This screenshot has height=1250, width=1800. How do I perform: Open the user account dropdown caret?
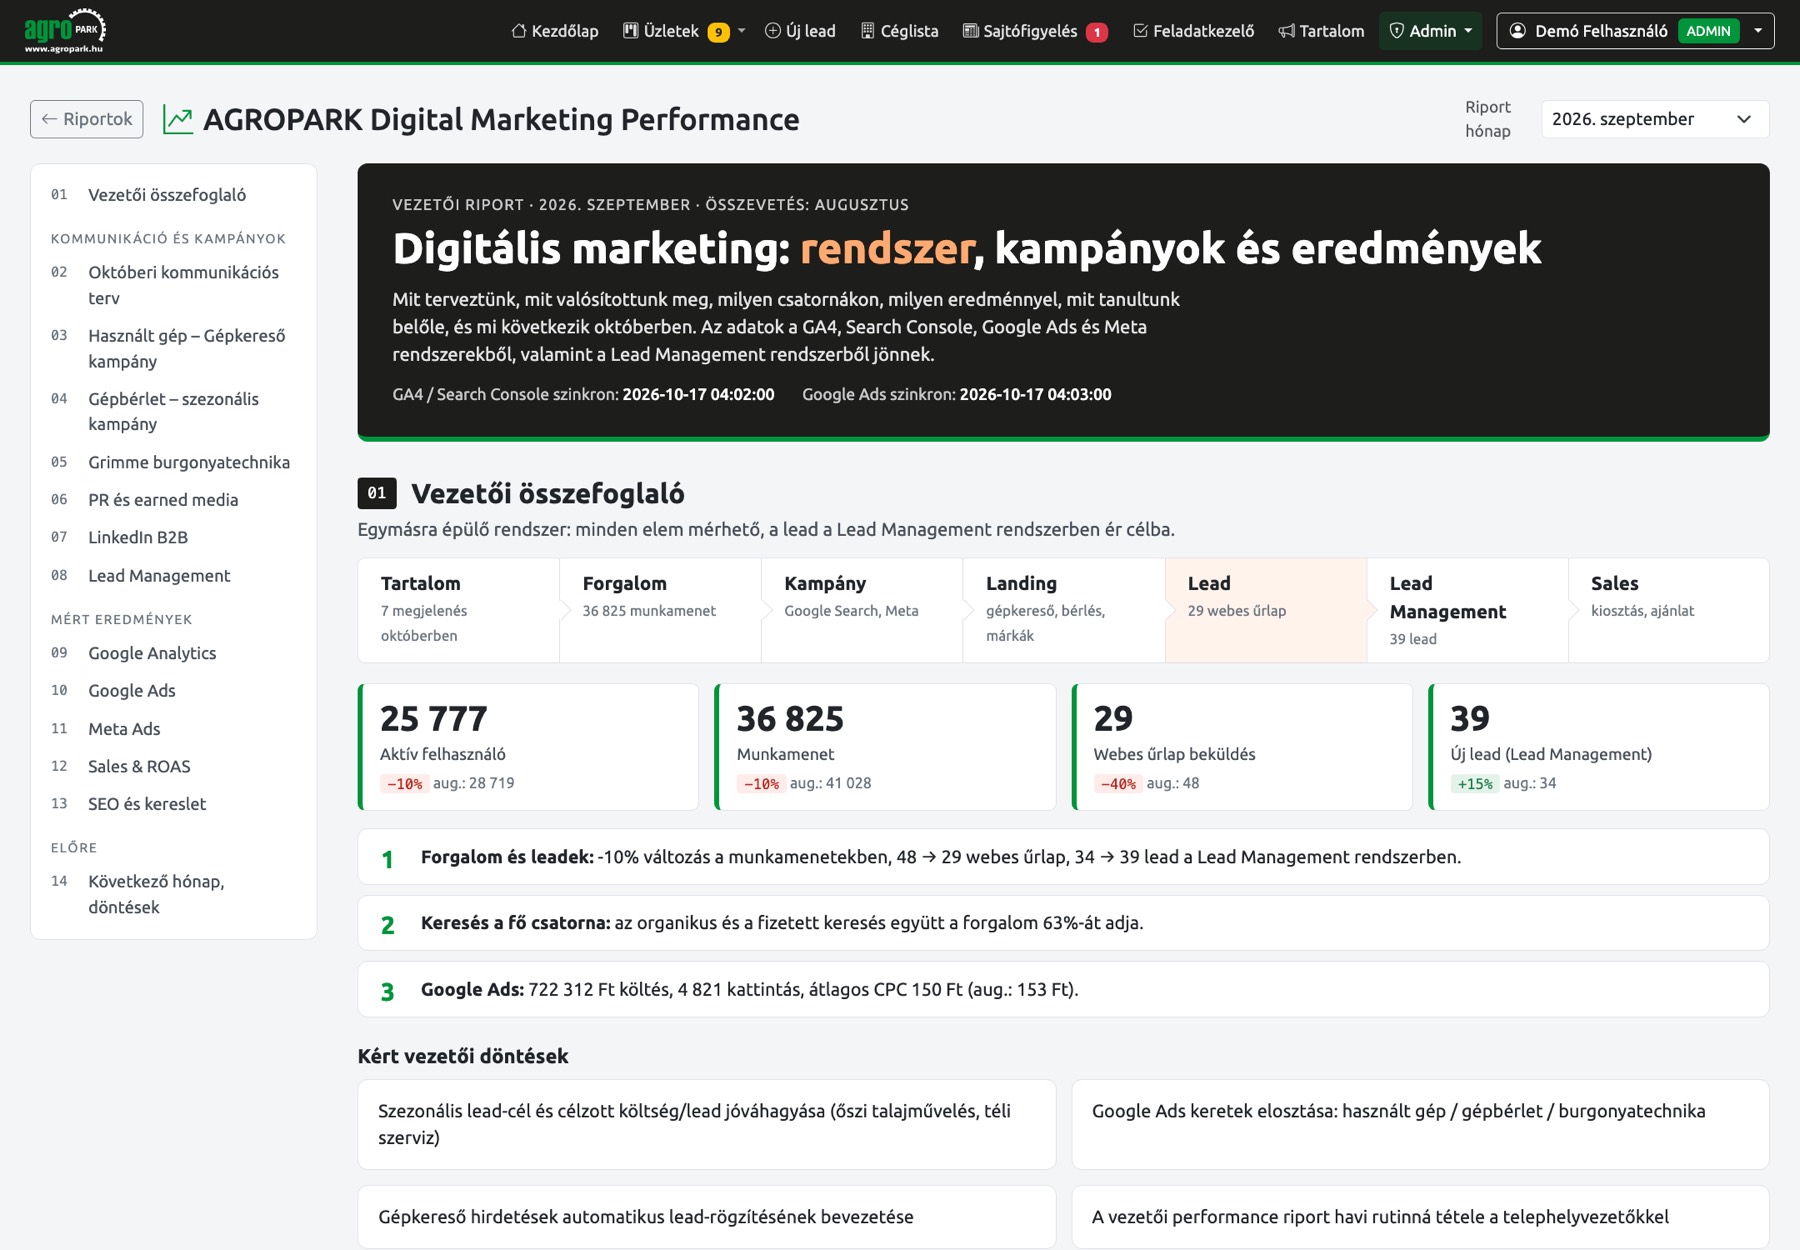pyautogui.click(x=1757, y=31)
